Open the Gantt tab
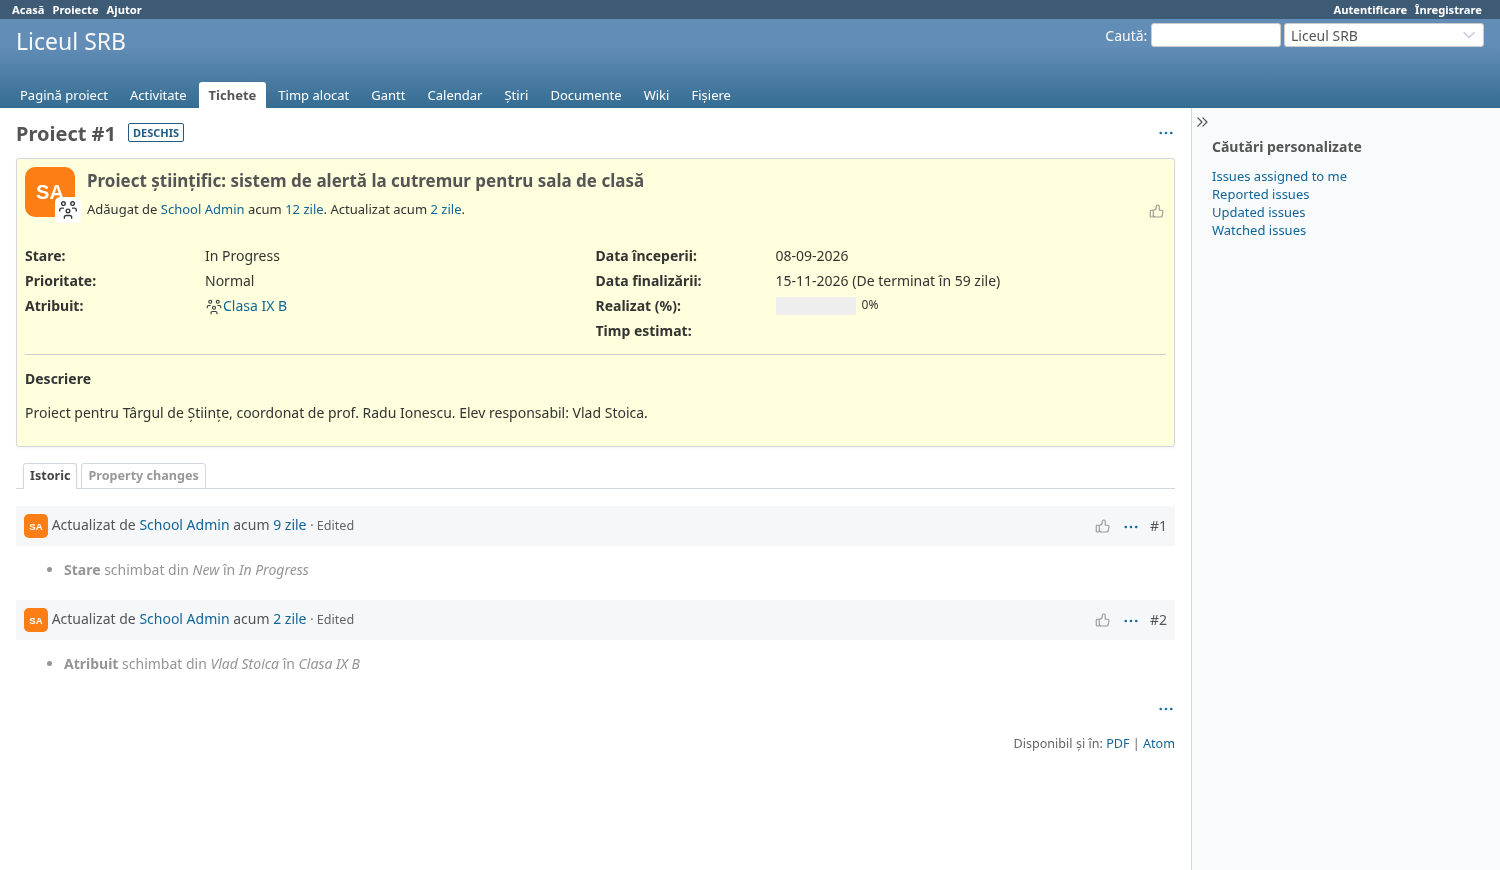Viewport: 1500px width, 870px height. (388, 95)
